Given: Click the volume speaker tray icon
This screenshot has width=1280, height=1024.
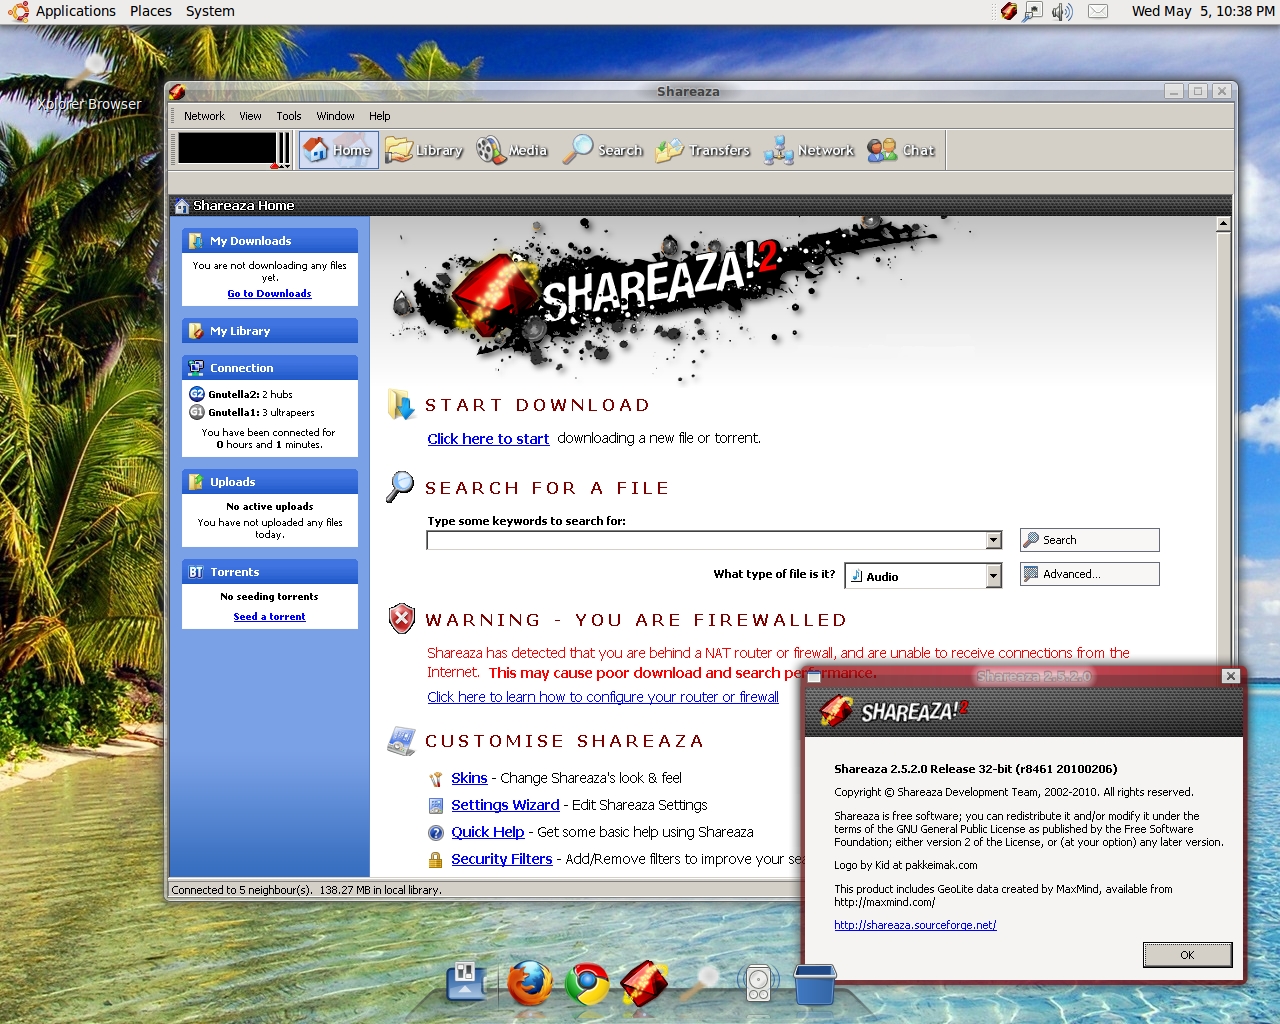Looking at the screenshot, I should pyautogui.click(x=1062, y=11).
